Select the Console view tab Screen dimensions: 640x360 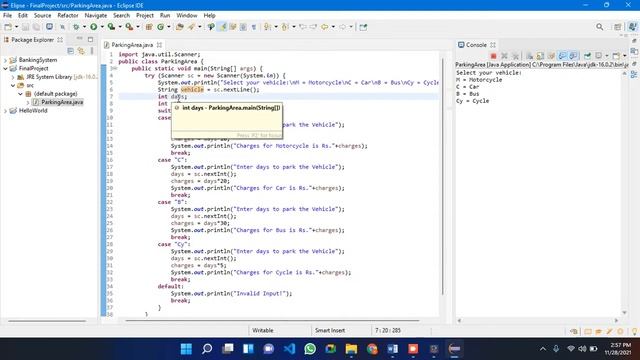476,45
